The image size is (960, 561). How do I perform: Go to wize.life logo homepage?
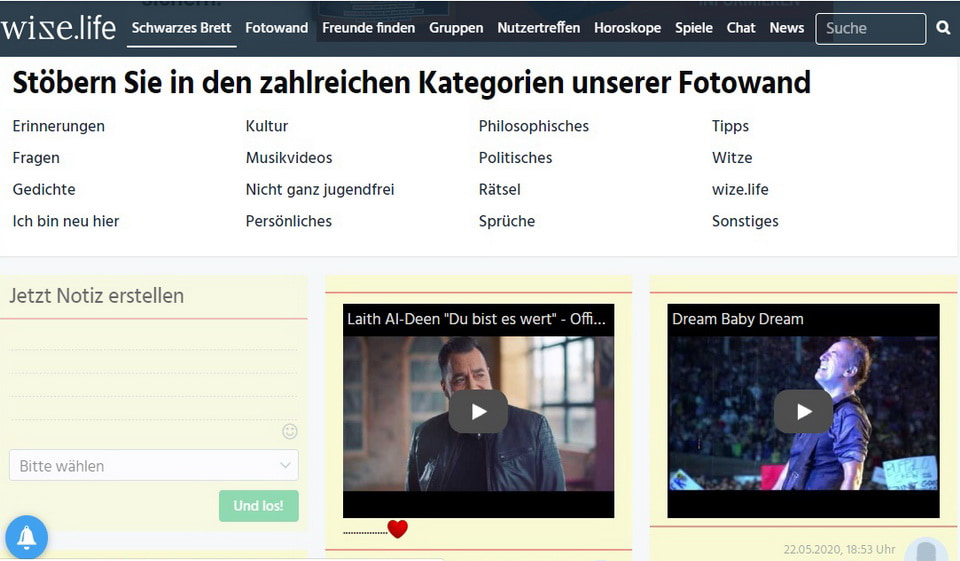(58, 28)
